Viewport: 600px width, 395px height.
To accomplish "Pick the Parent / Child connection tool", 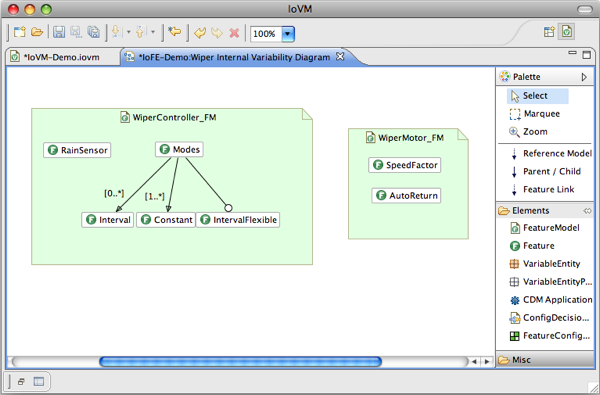I will click(x=545, y=171).
